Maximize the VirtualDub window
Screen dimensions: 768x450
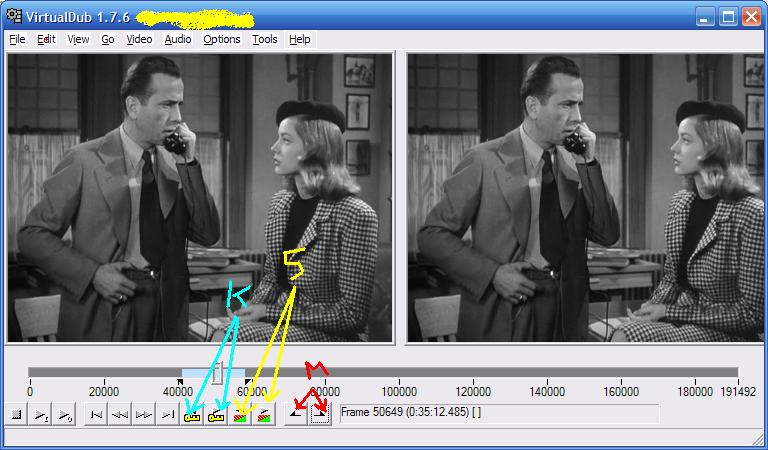tap(728, 18)
